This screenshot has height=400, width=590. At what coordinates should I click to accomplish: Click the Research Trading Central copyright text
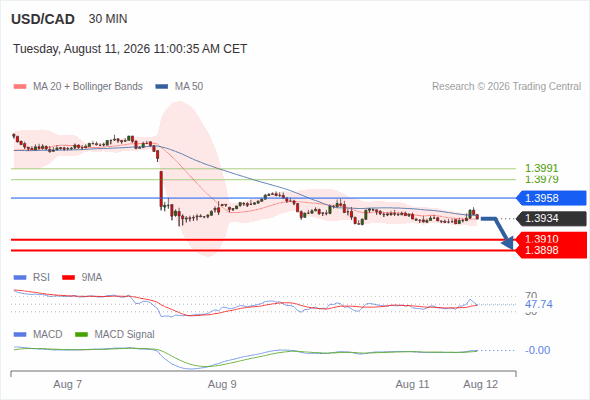(x=506, y=87)
